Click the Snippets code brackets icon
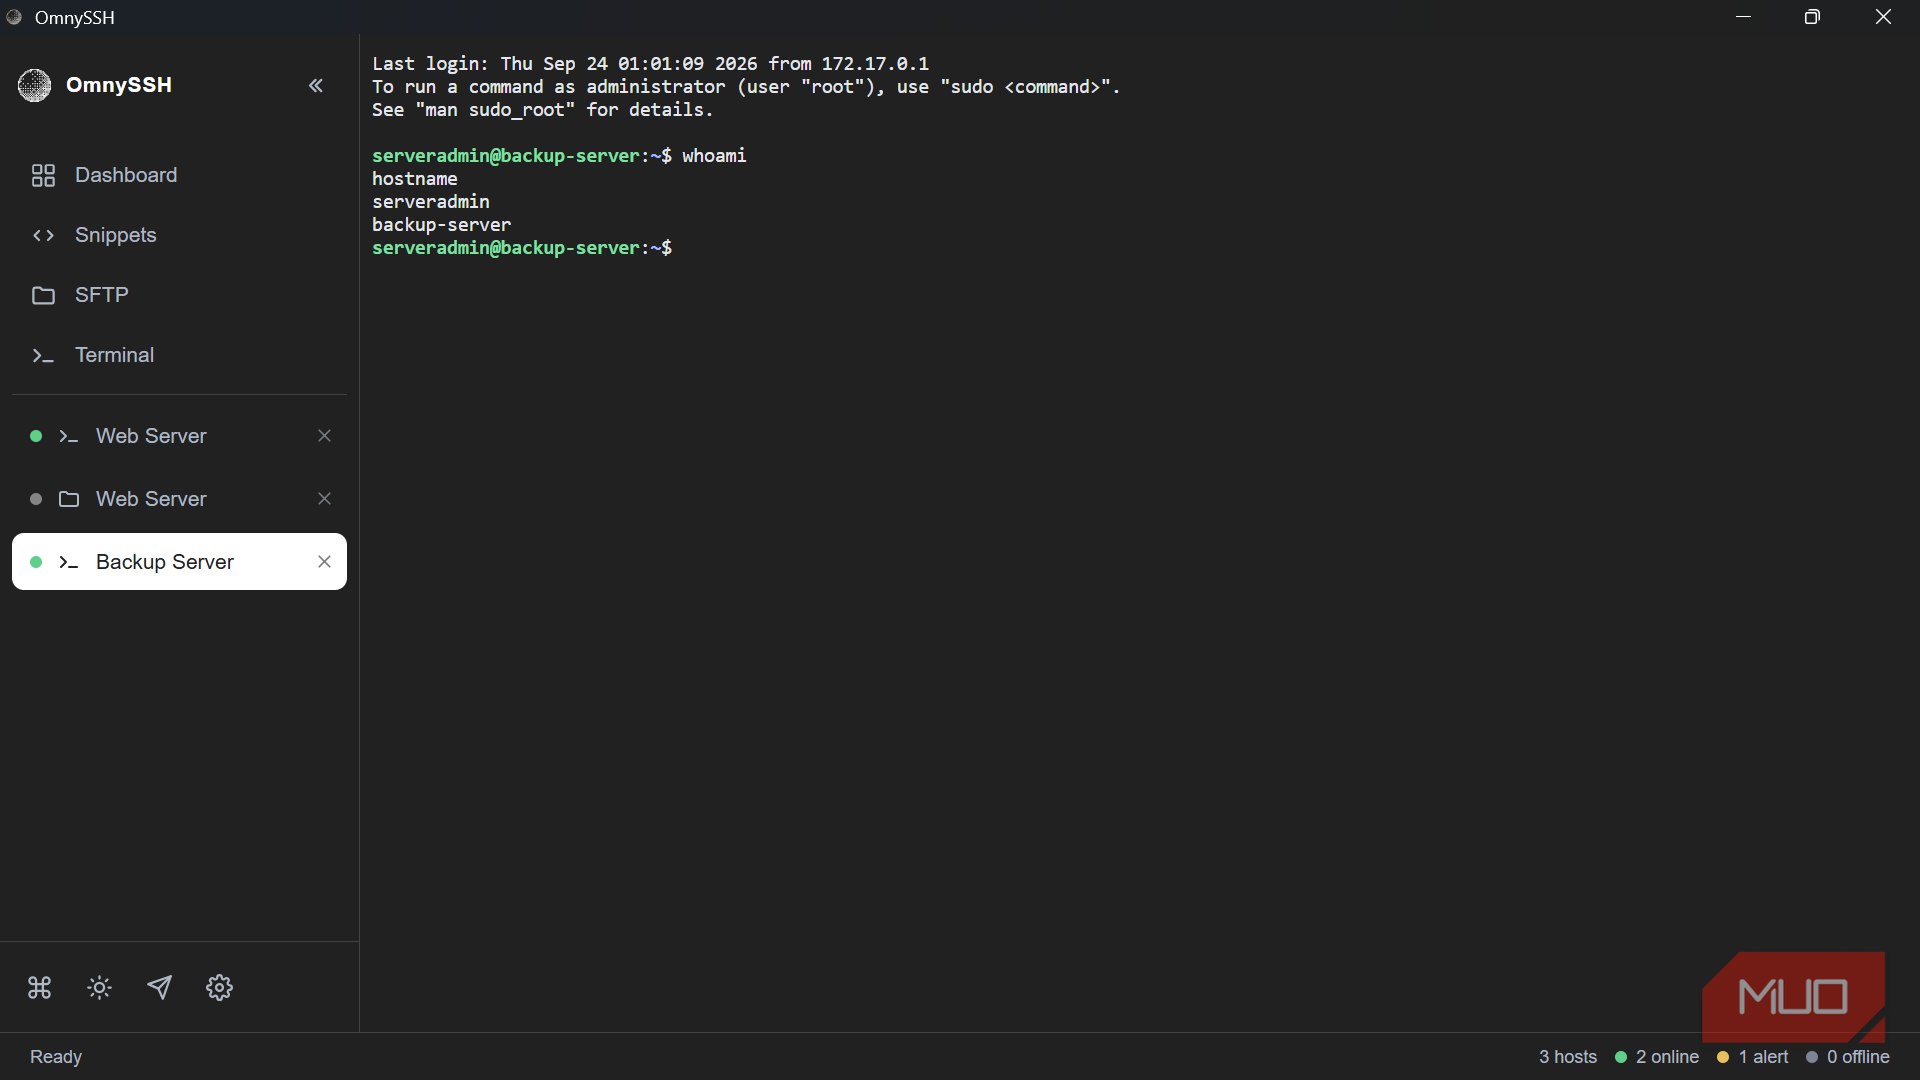 pos(43,235)
